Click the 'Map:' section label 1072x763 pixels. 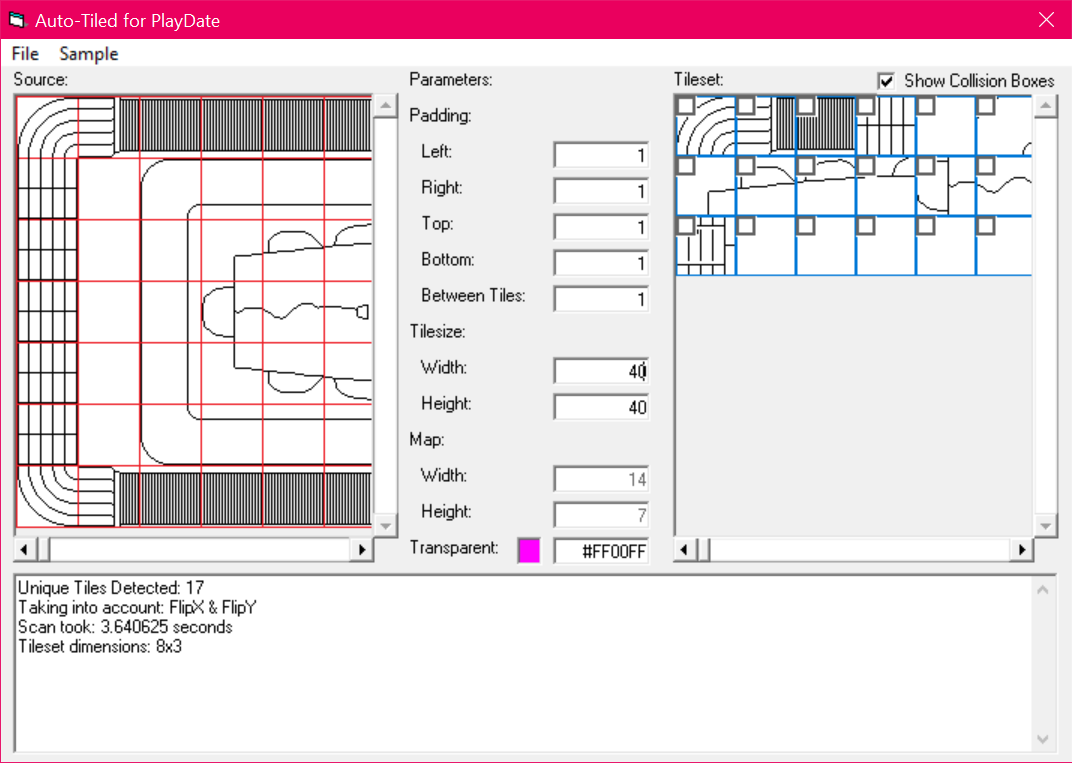(x=427, y=440)
